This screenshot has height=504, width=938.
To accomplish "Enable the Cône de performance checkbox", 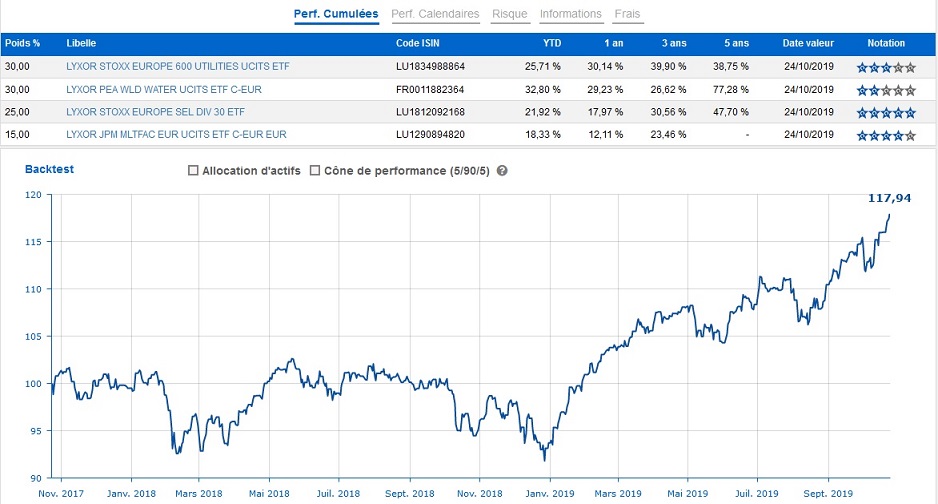I will pos(315,170).
